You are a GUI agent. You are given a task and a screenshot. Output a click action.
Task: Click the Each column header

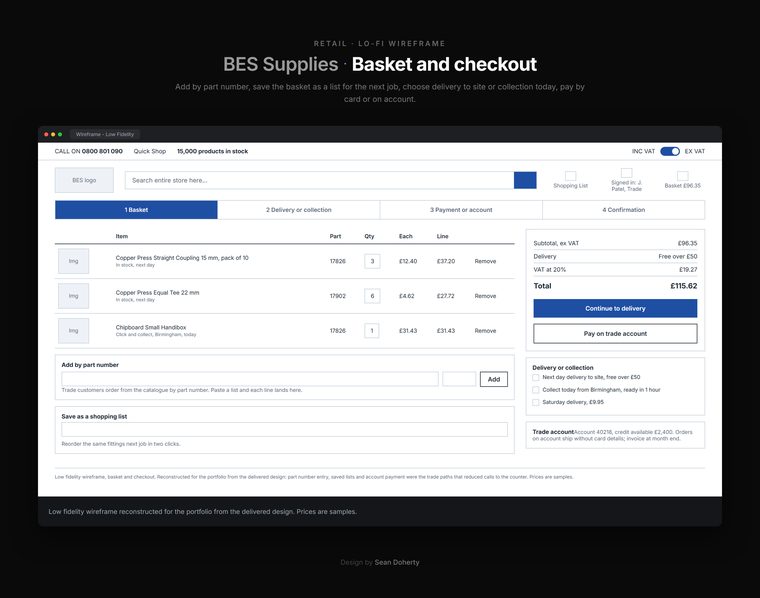[x=406, y=236]
